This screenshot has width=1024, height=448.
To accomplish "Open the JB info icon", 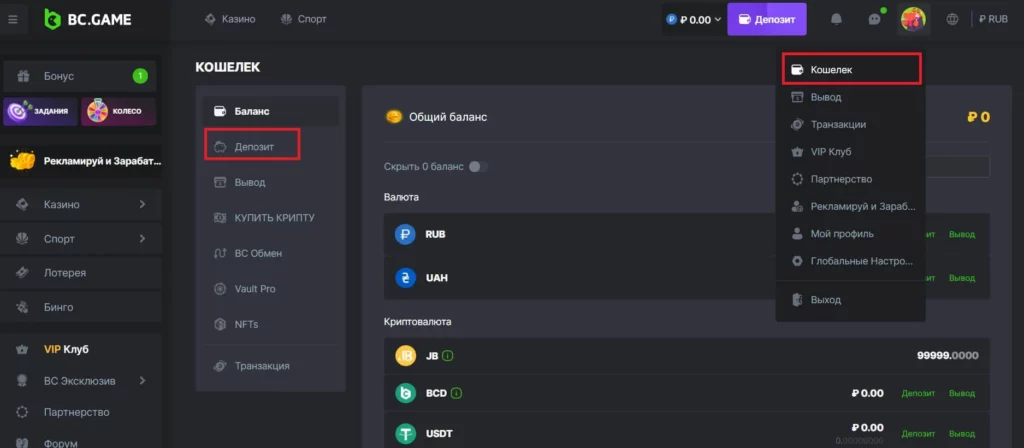I will [448, 356].
